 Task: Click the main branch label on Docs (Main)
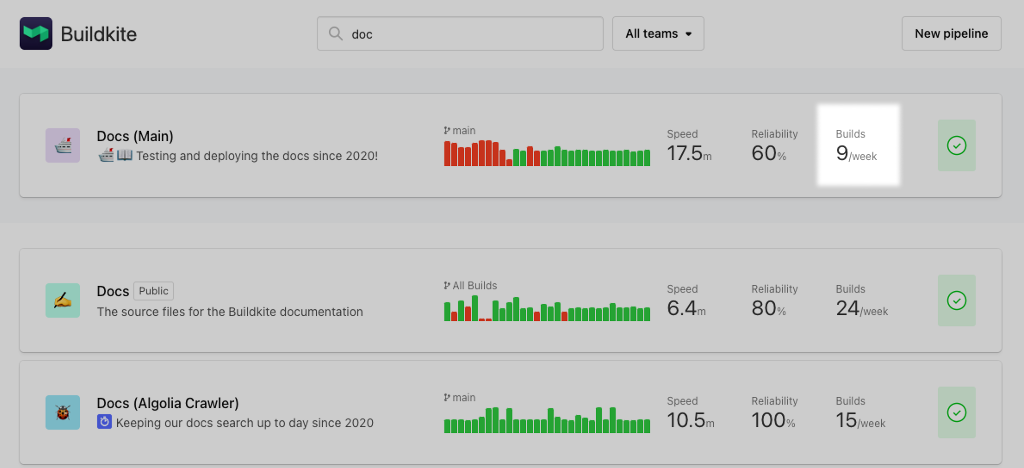click(x=464, y=131)
